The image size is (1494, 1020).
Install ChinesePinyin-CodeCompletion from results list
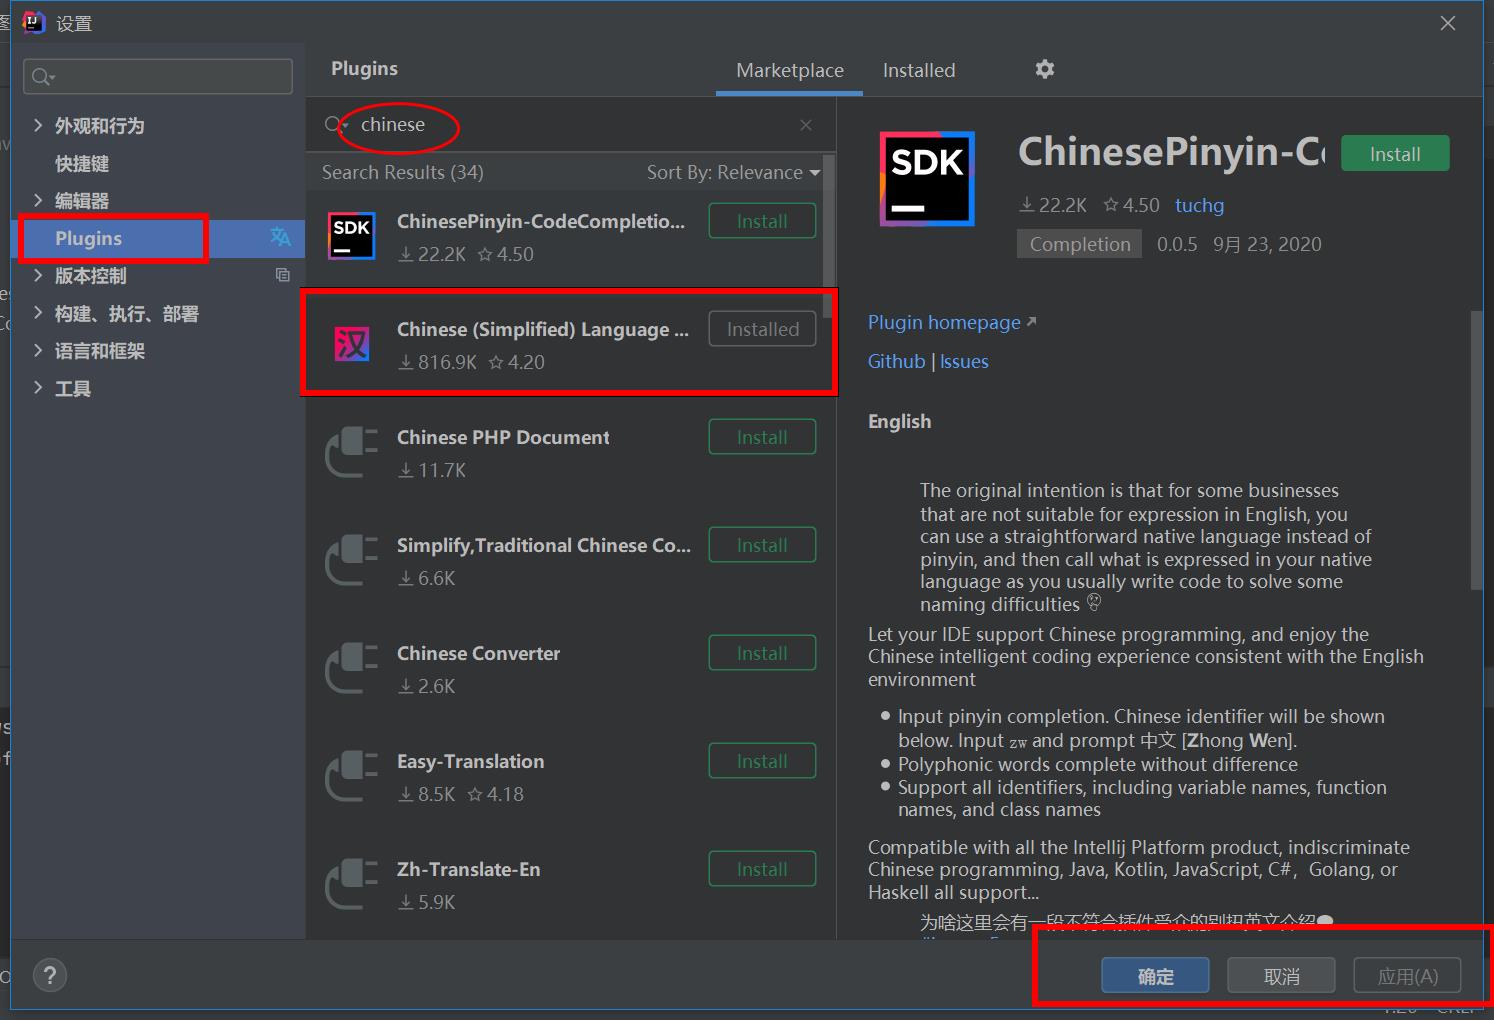coord(762,221)
